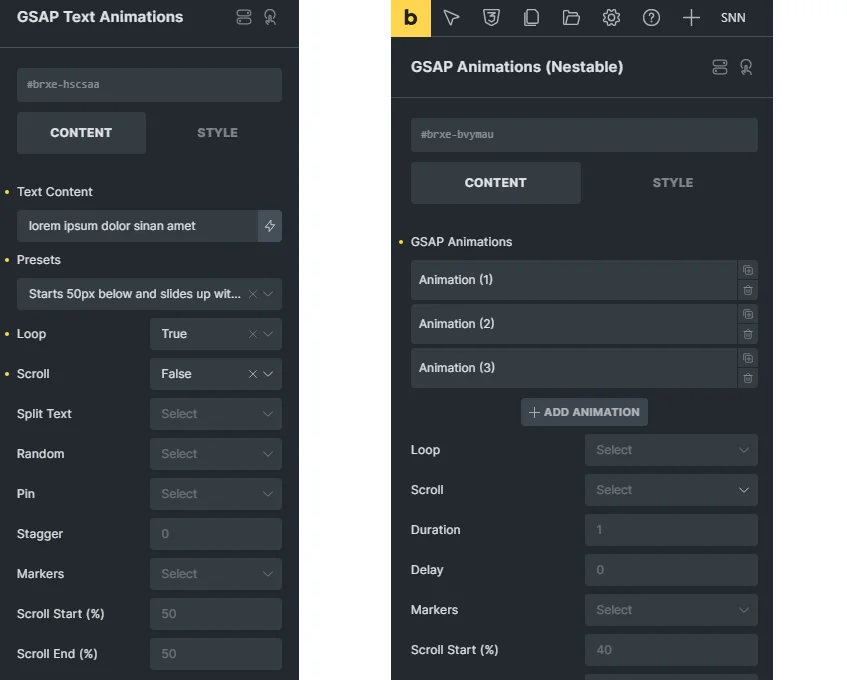Select the pointer/cursor tool icon
The height and width of the screenshot is (680, 847).
tap(451, 18)
